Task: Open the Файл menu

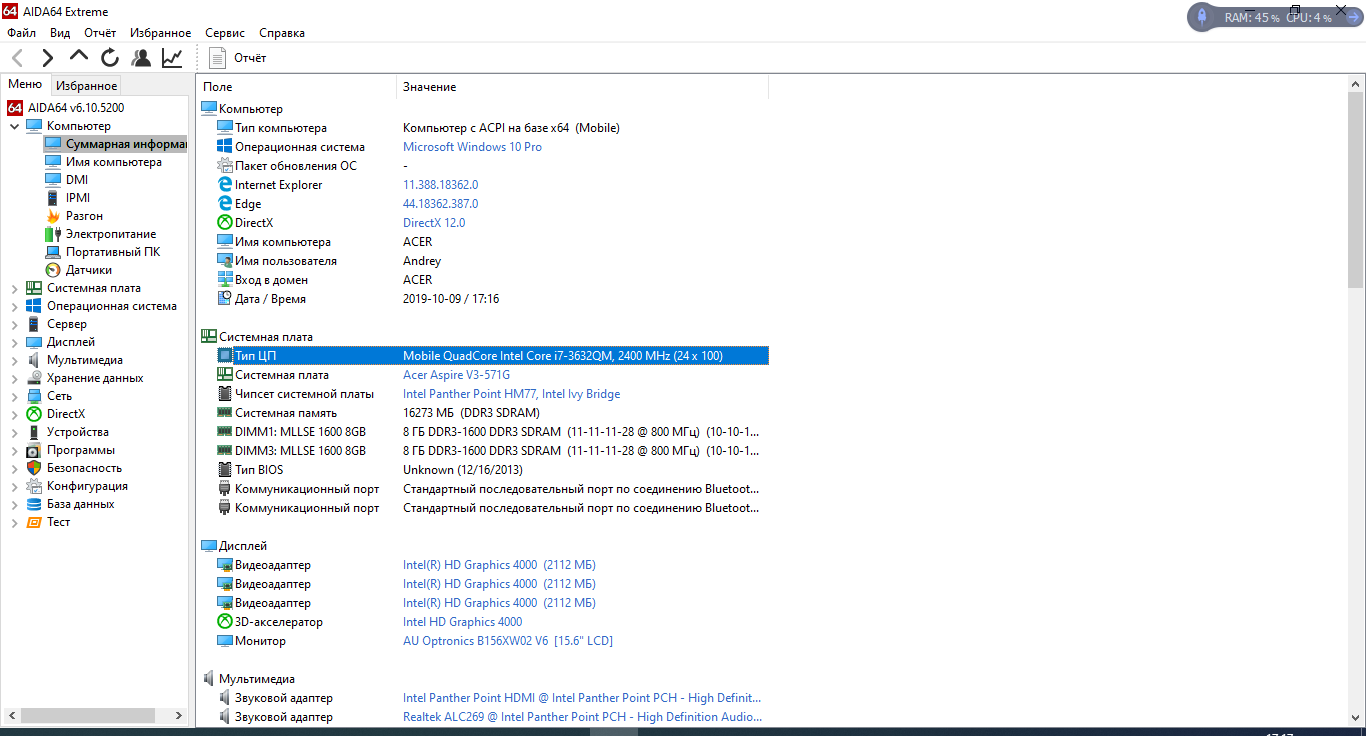Action: click(x=21, y=33)
